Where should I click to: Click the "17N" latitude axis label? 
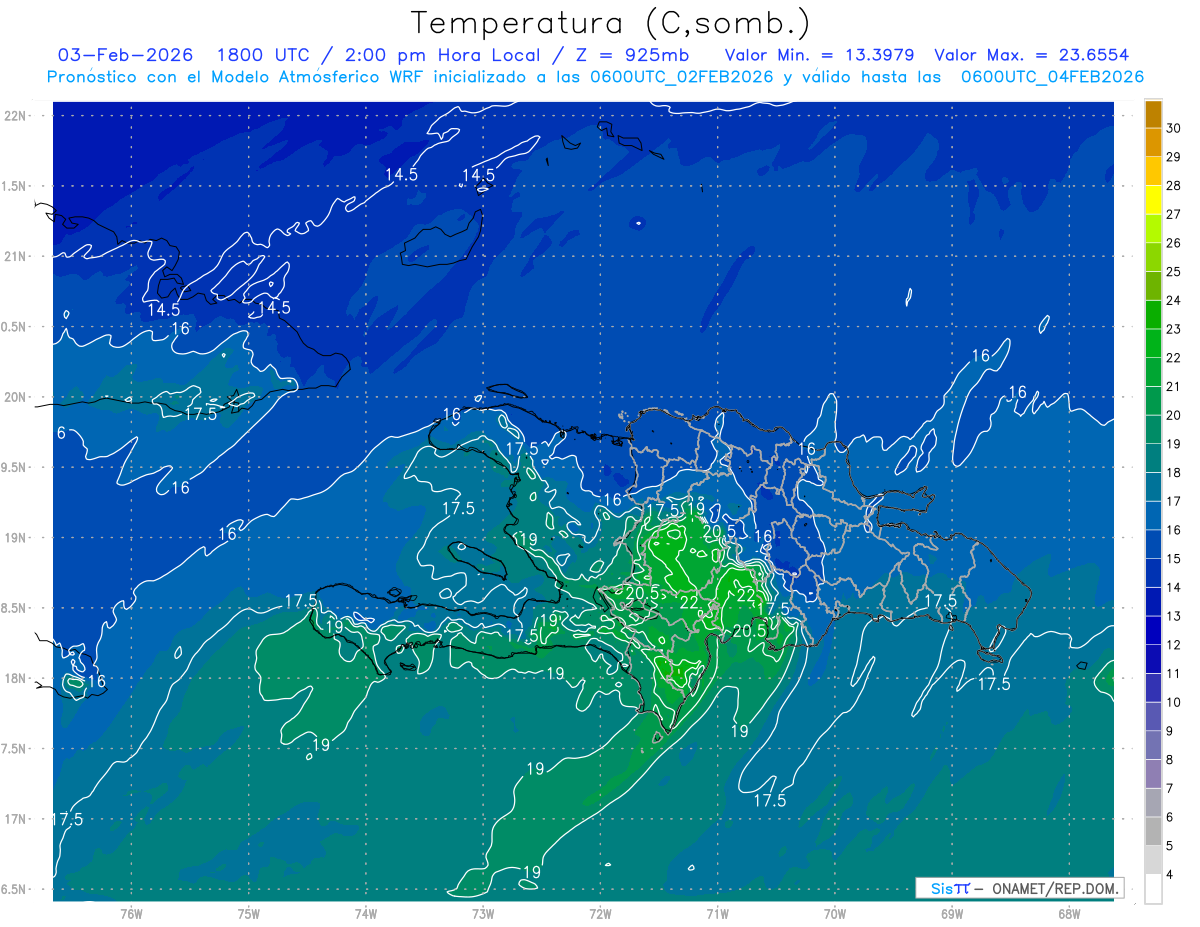[x=16, y=819]
